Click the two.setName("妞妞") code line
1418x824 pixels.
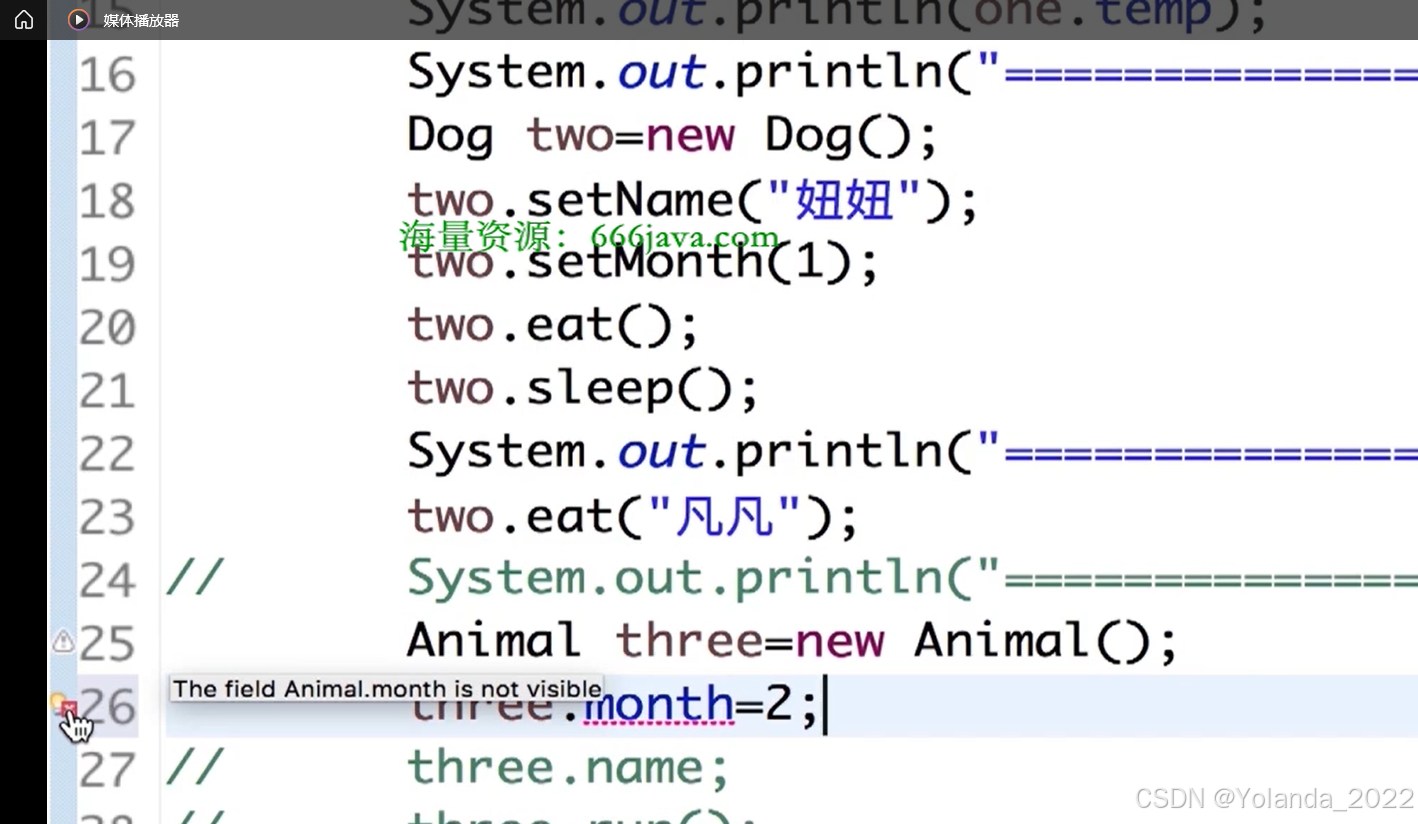click(692, 202)
